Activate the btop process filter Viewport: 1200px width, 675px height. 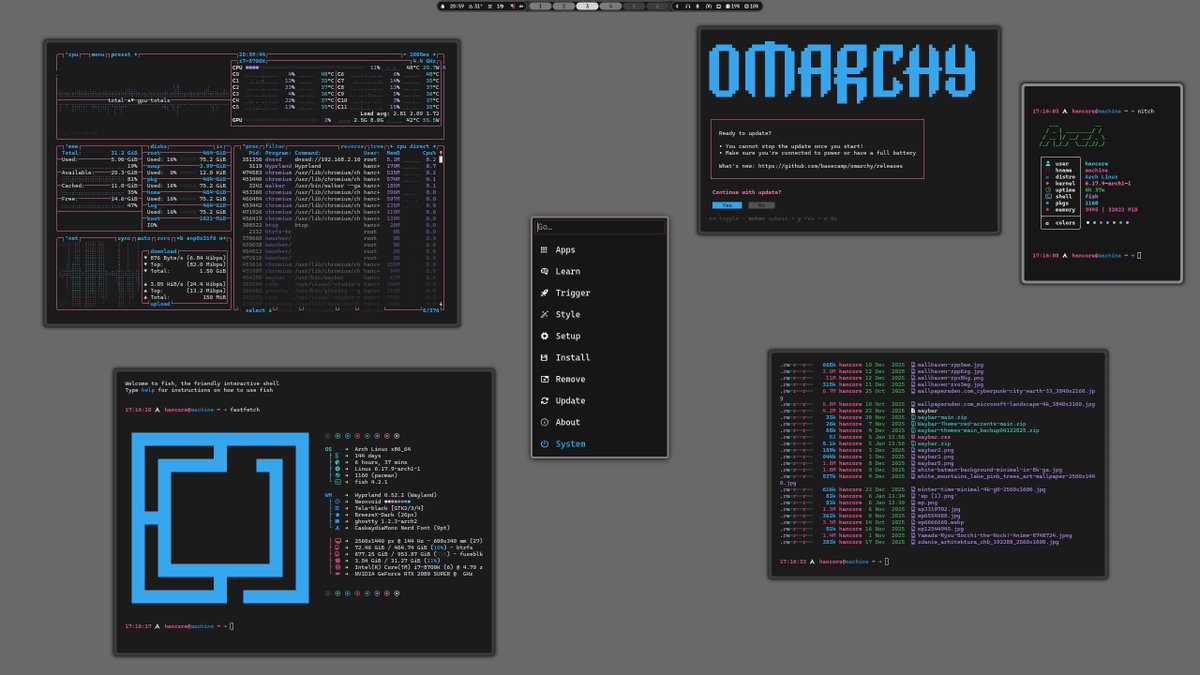[x=275, y=147]
